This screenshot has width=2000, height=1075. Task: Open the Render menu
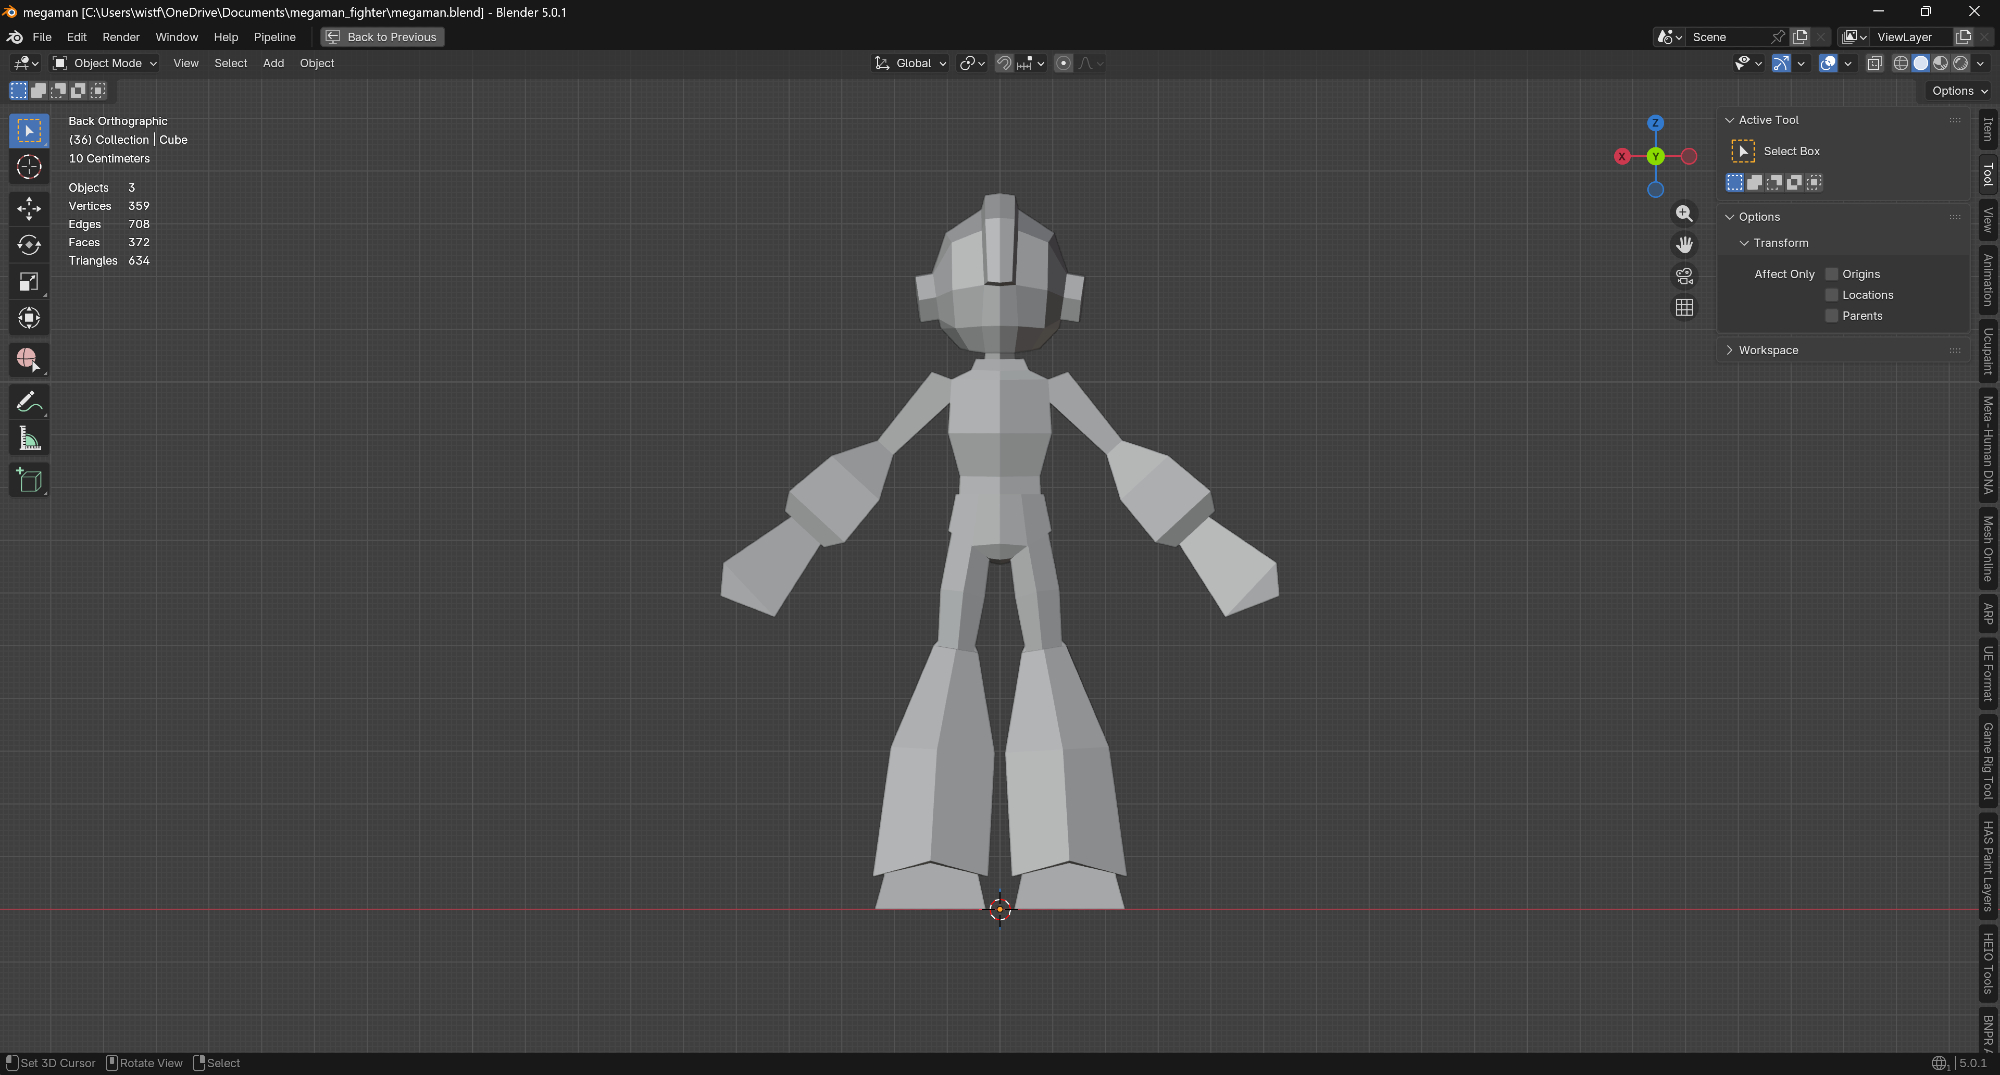click(121, 37)
